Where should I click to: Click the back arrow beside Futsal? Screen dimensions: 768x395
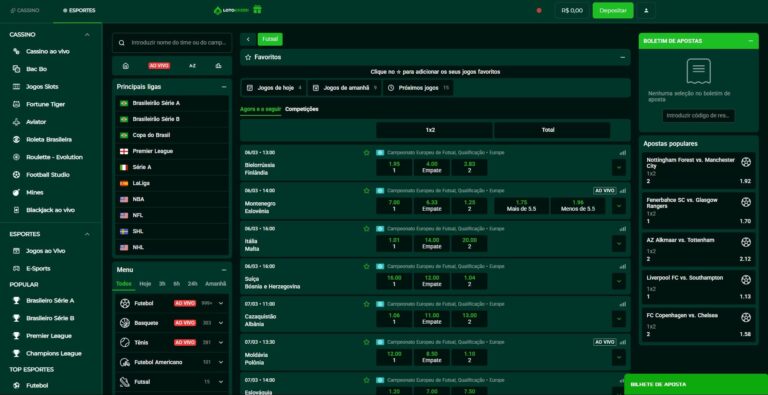coord(248,39)
